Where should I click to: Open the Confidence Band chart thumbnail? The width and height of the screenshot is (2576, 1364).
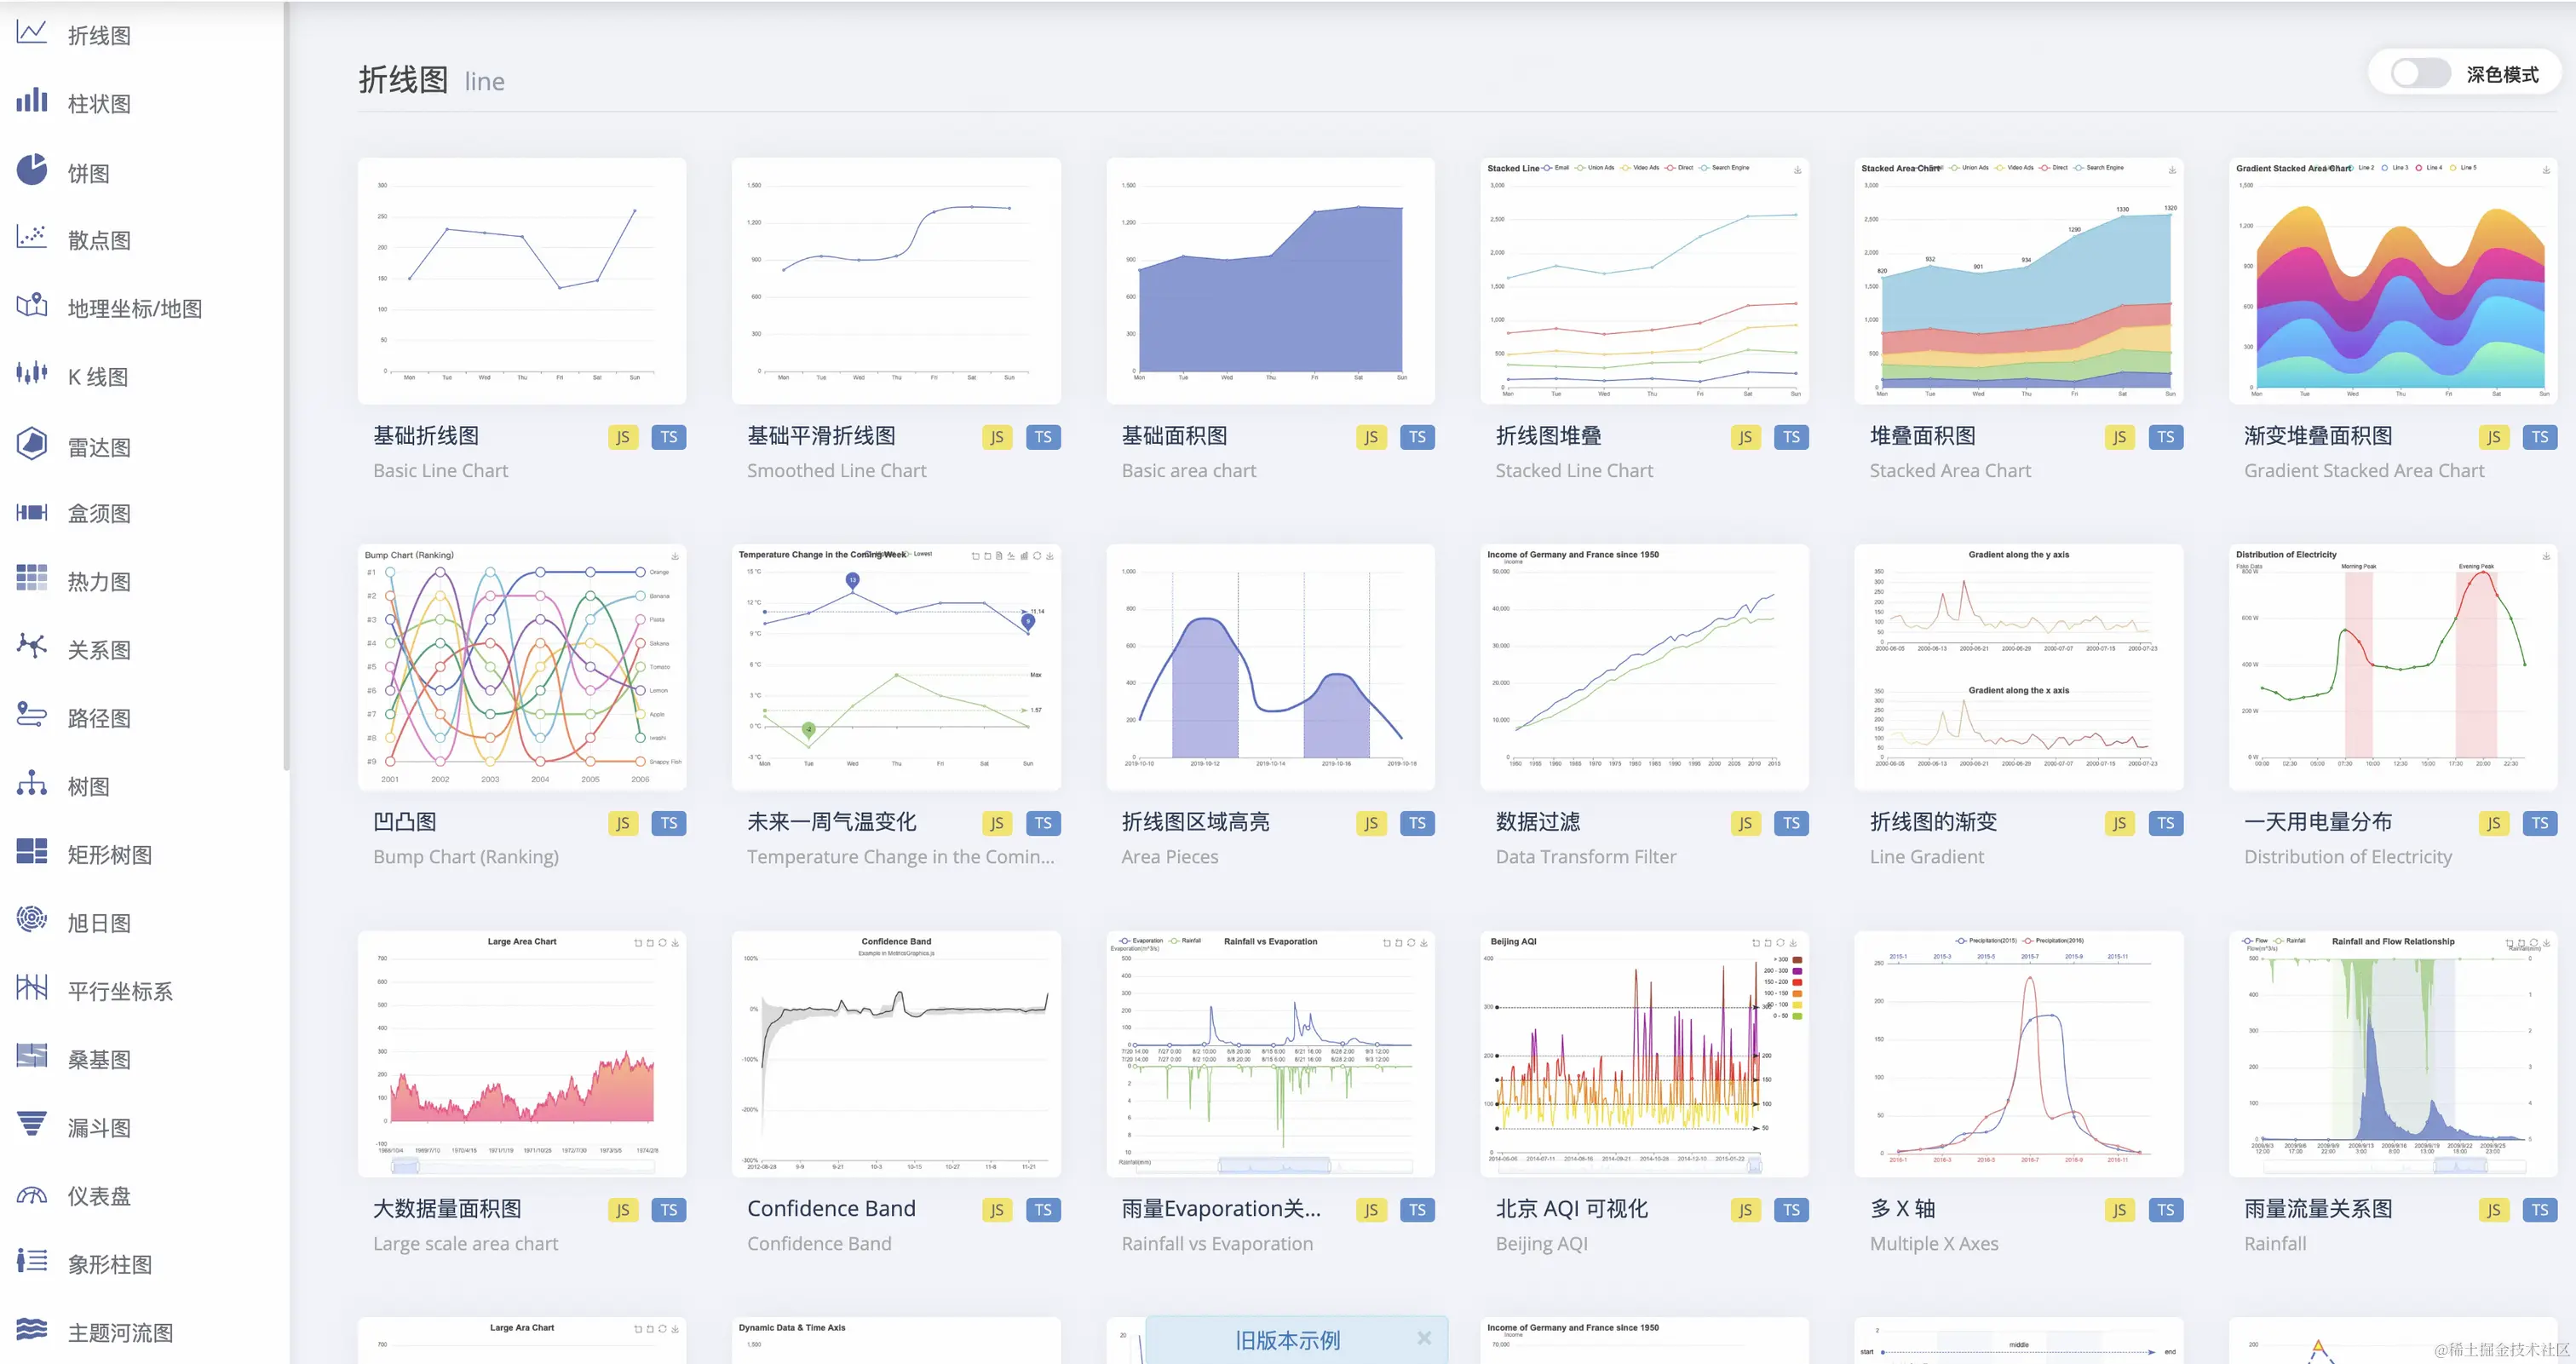tap(896, 1054)
